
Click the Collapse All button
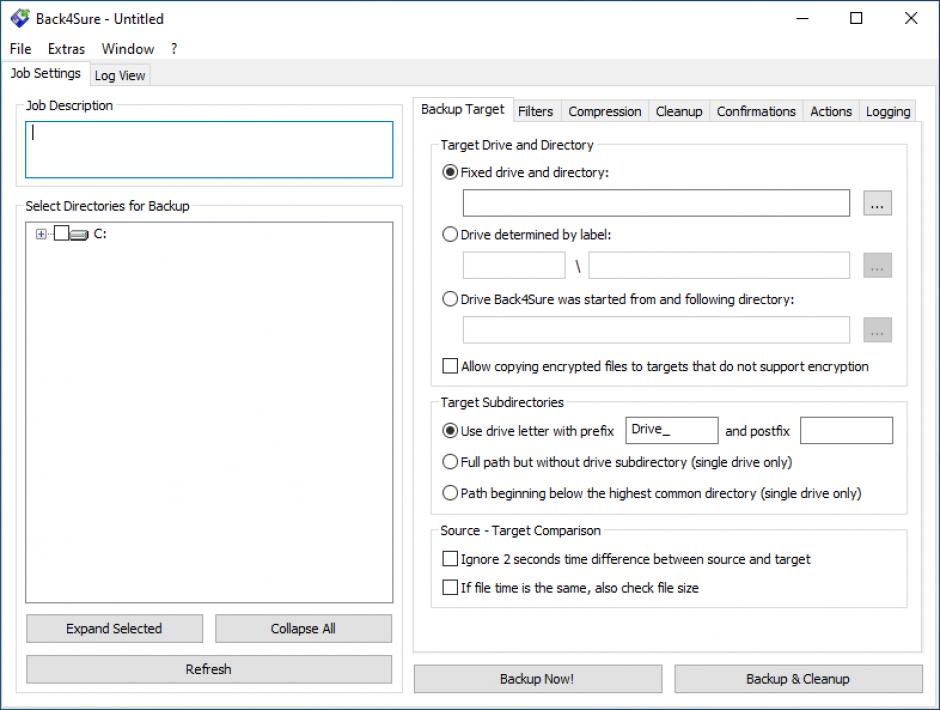303,628
